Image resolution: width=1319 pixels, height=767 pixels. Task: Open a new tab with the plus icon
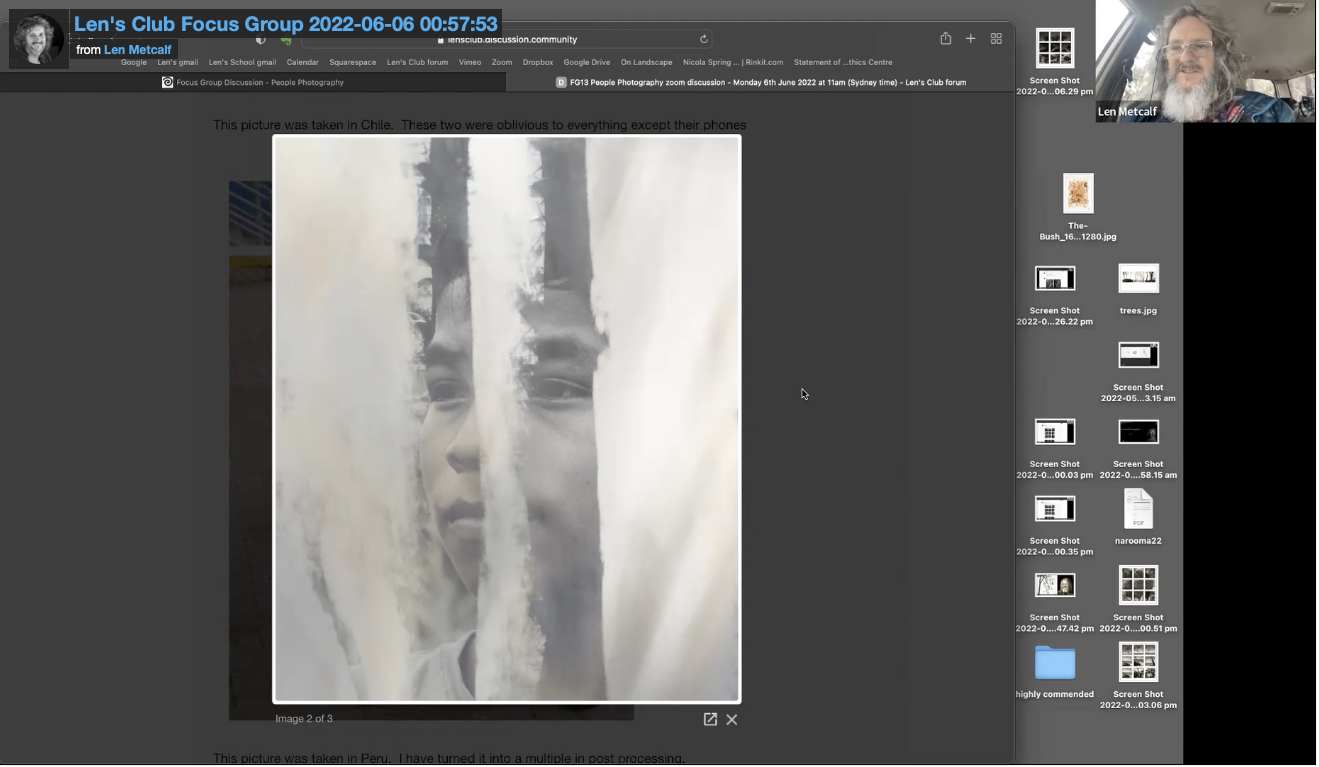point(970,38)
